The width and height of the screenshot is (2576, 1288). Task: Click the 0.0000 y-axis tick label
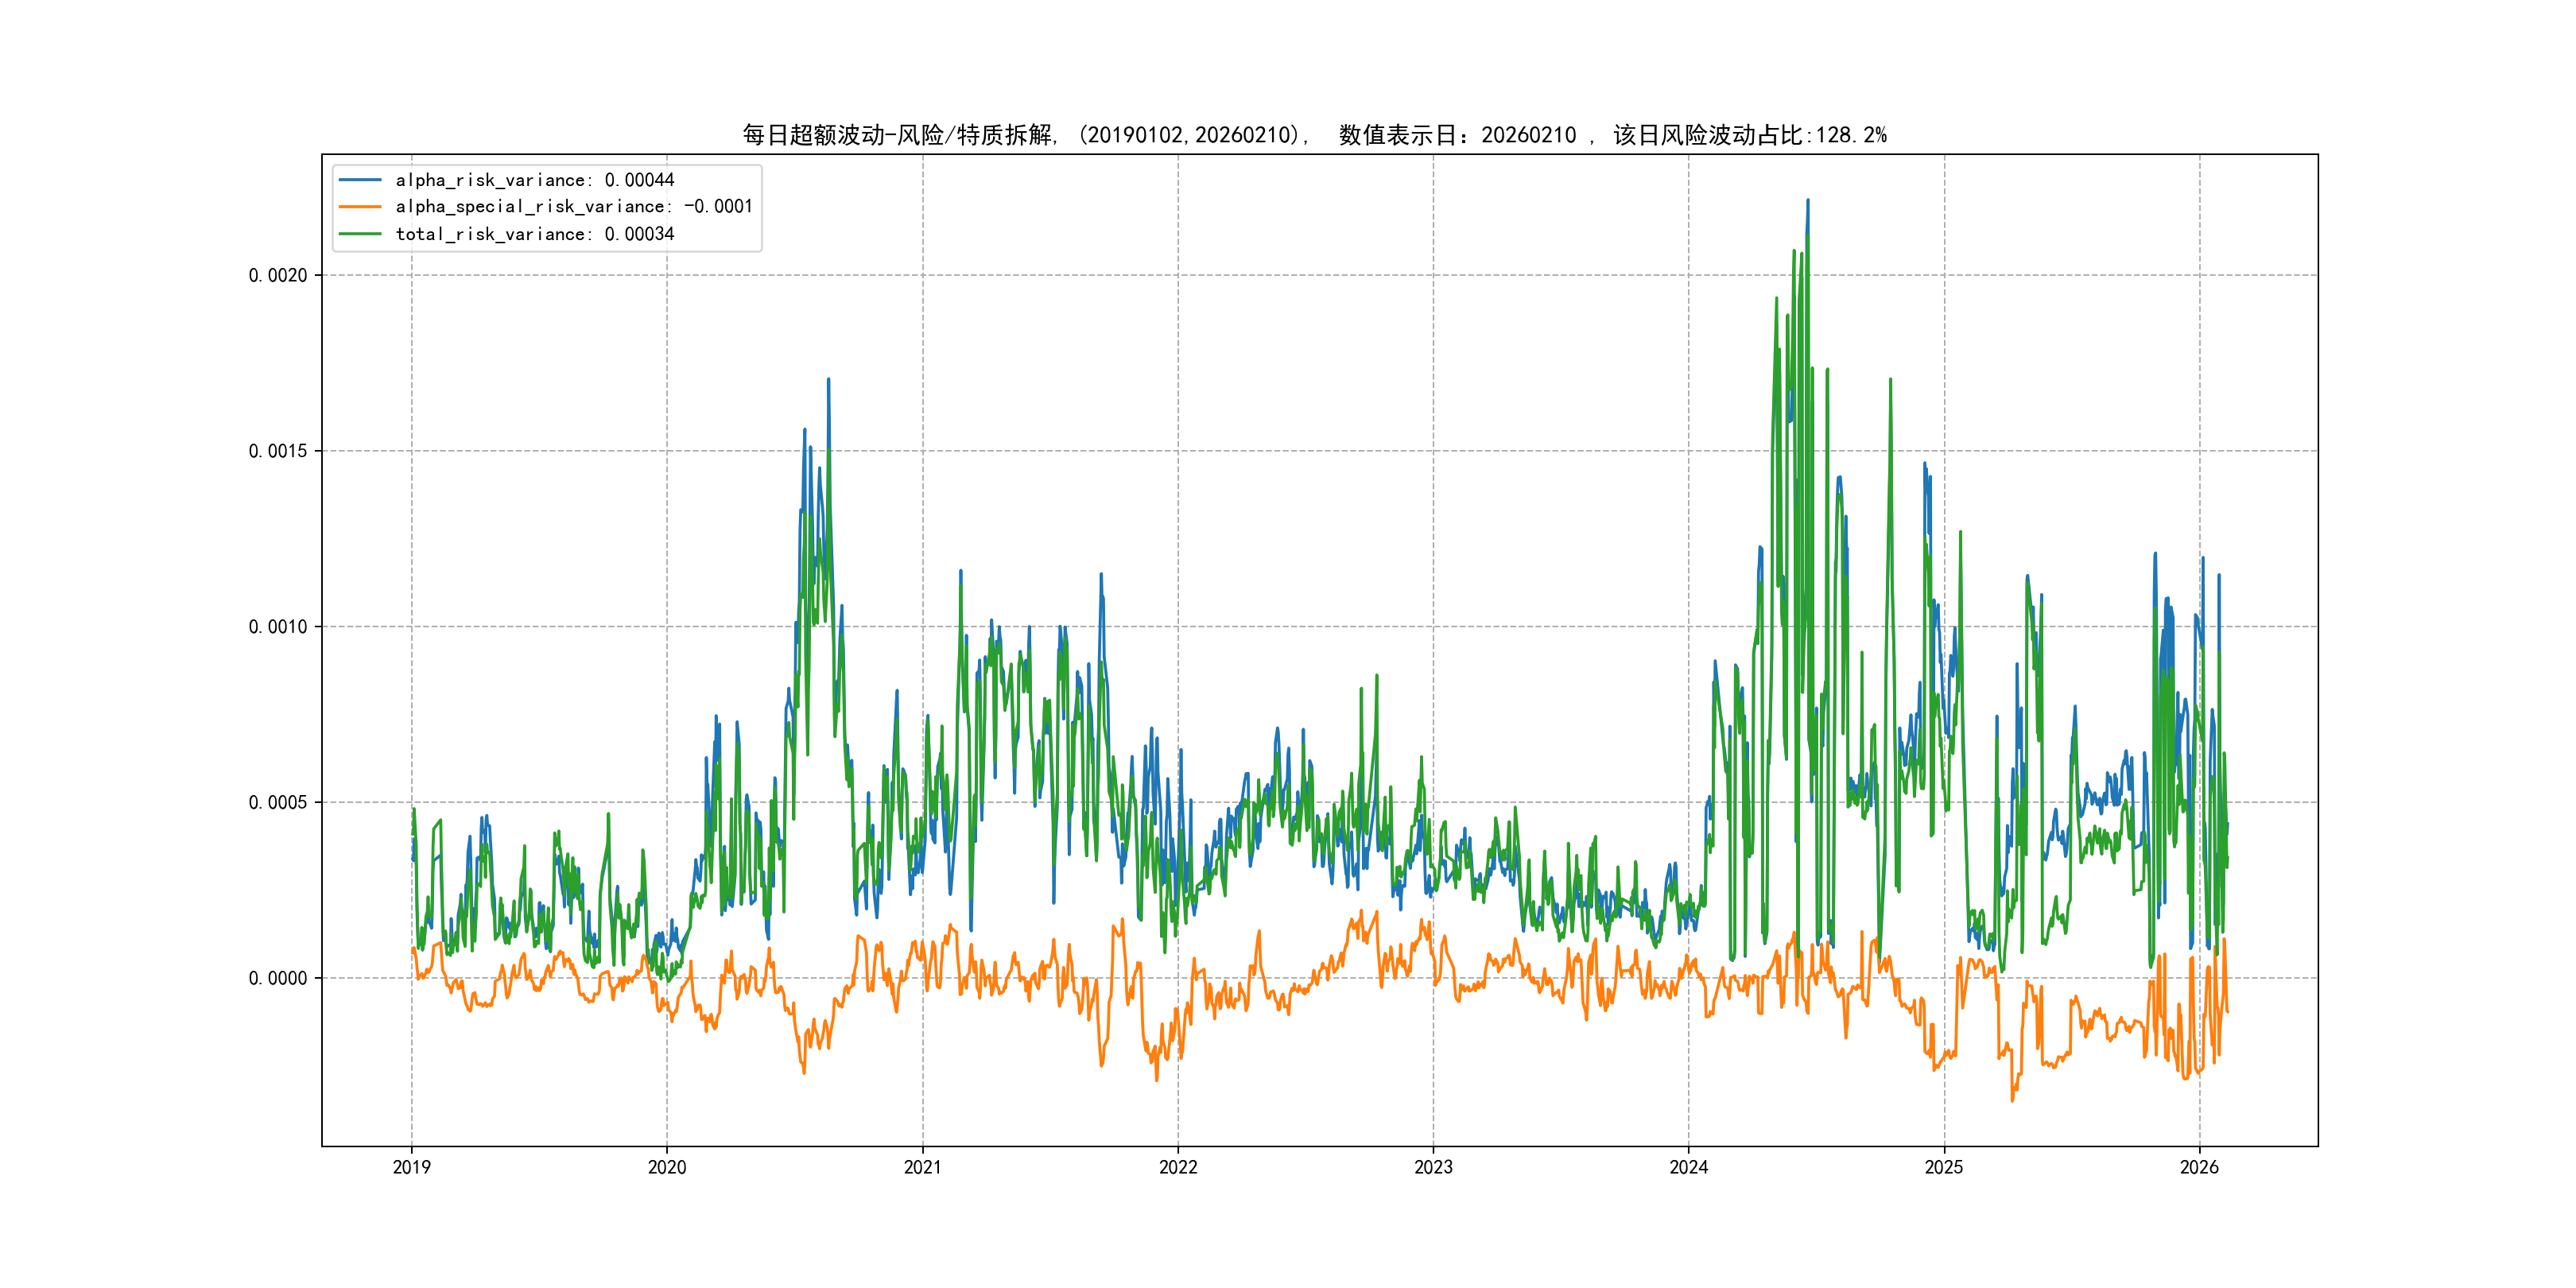click(x=278, y=978)
